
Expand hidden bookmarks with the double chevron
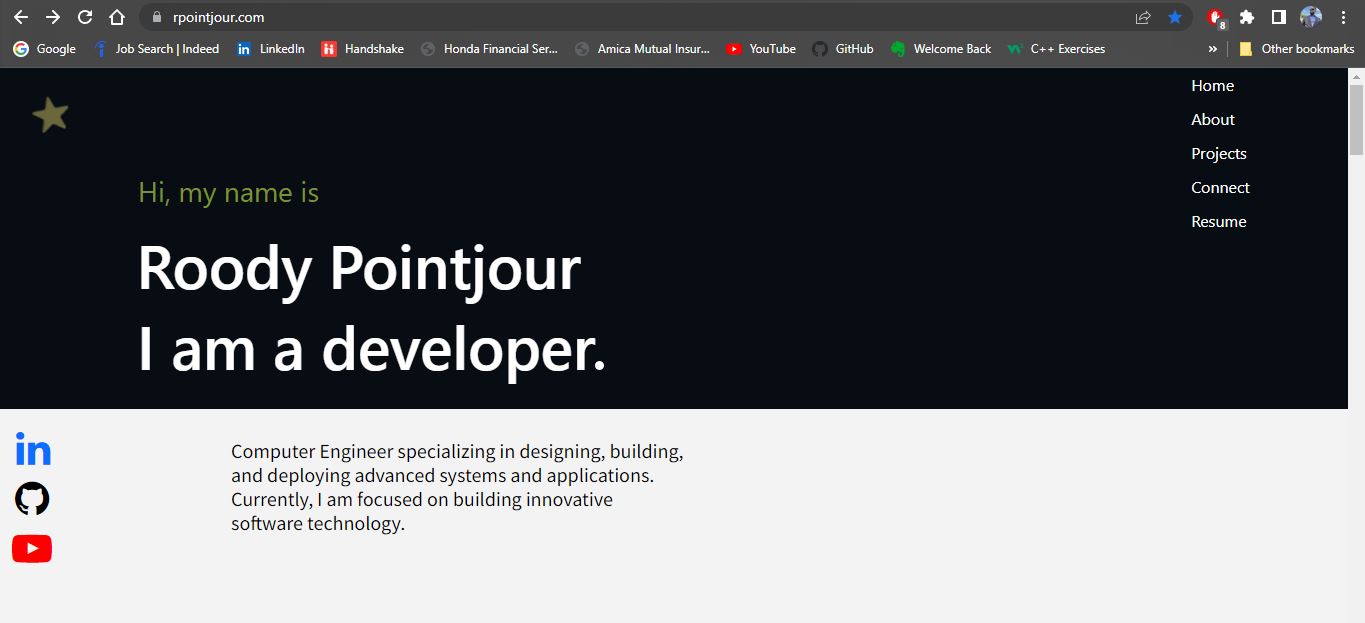[1212, 48]
